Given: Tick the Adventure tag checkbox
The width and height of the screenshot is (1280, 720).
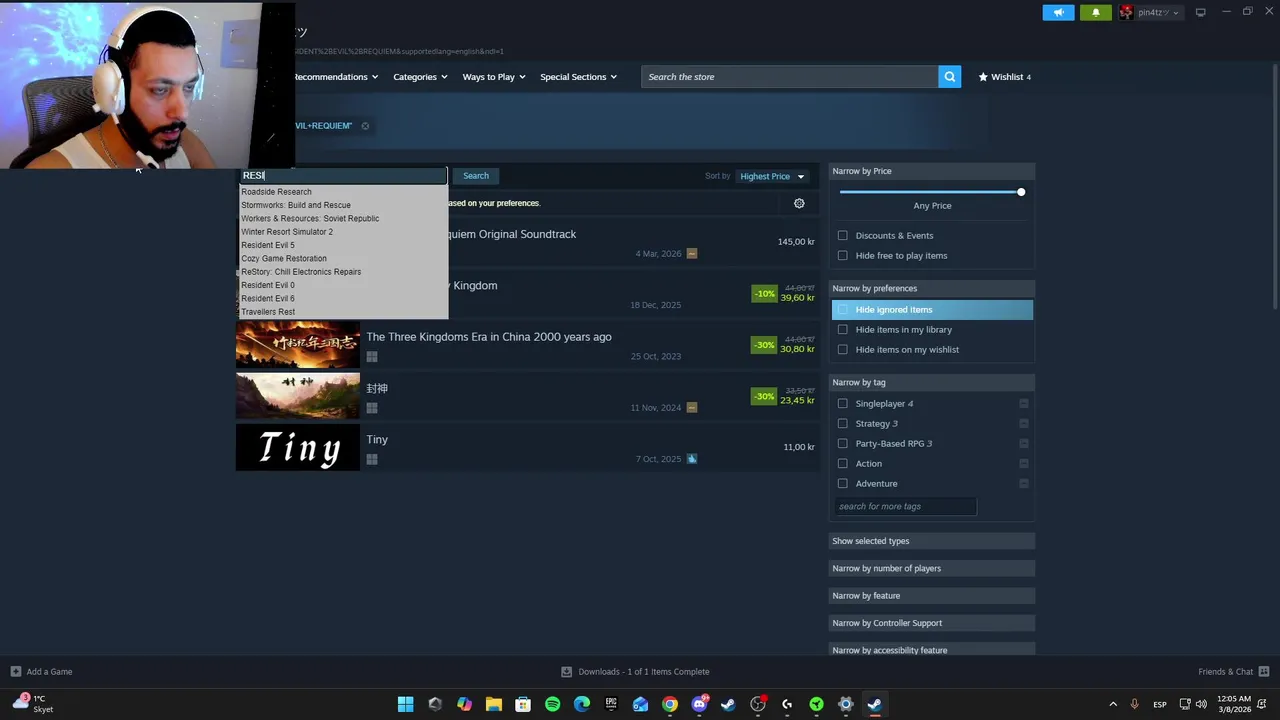Looking at the screenshot, I should (x=843, y=484).
